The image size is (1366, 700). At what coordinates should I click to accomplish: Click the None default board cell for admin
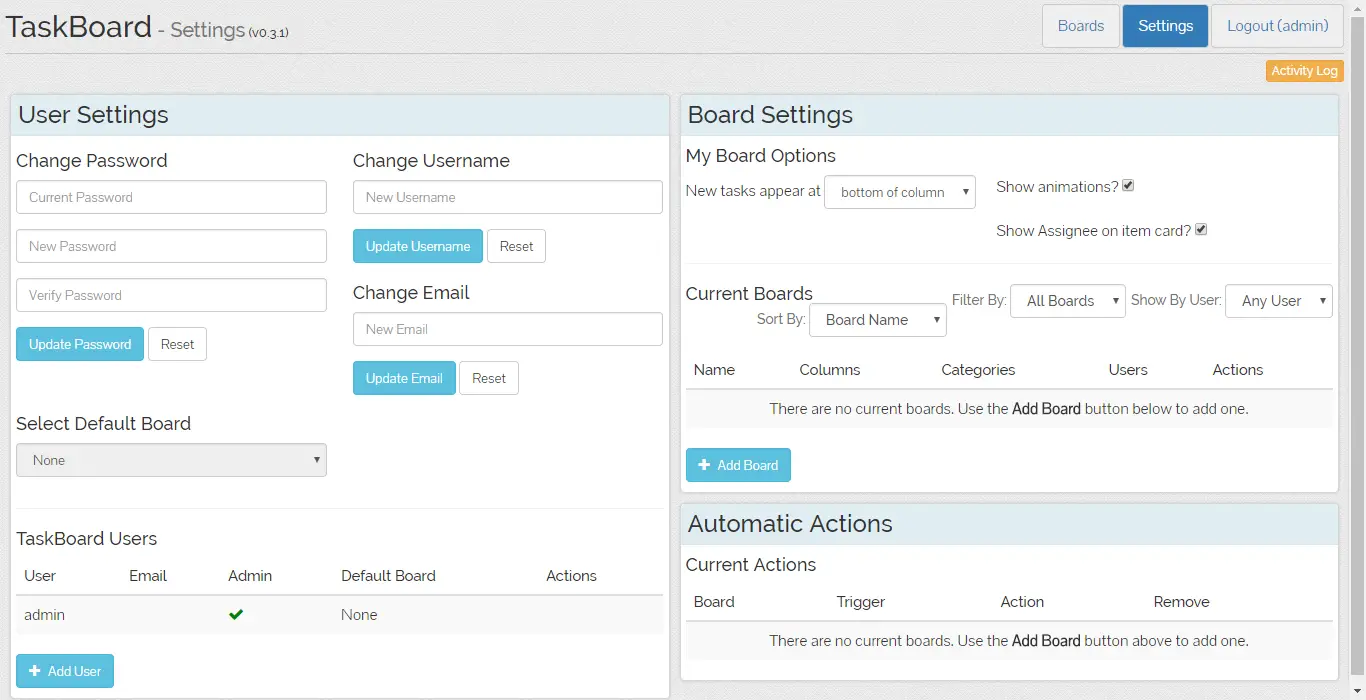pos(359,615)
